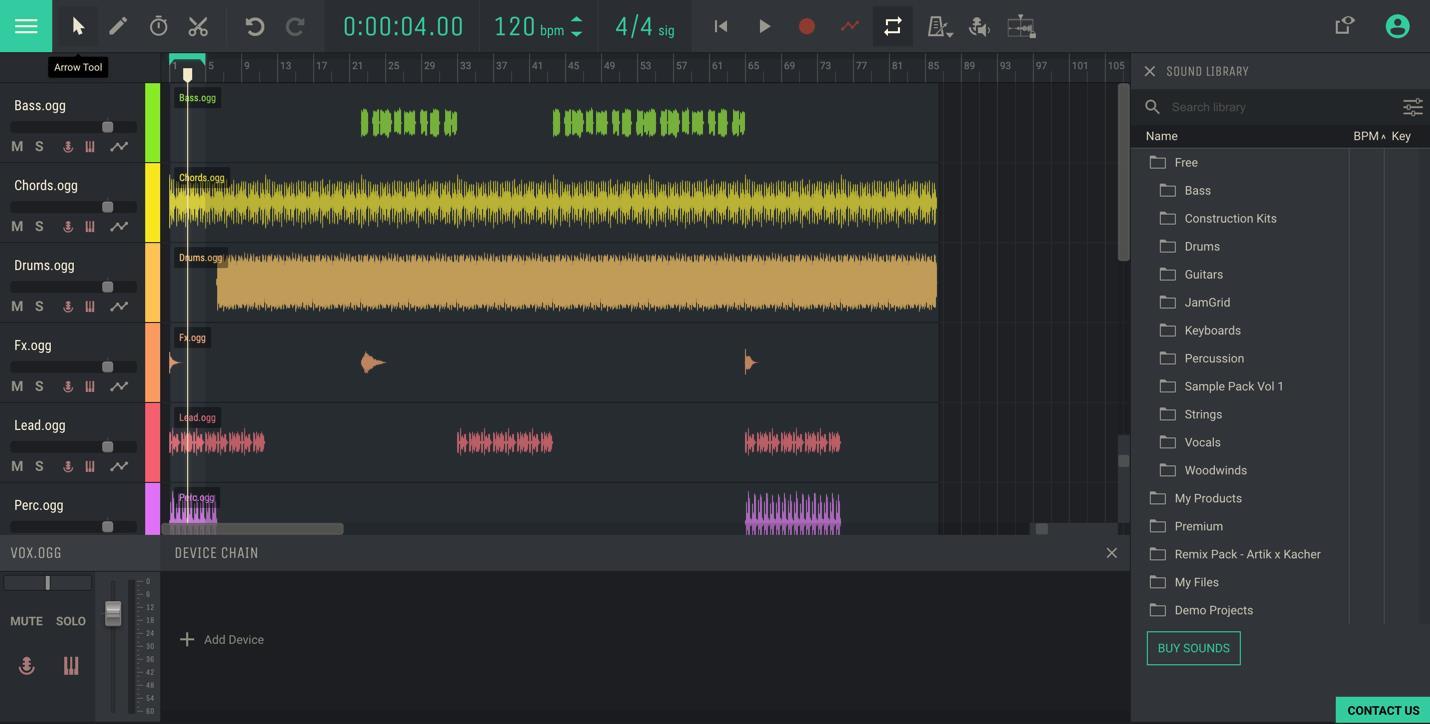Adjust the BPM stepper arrows
Viewport: 1430px width, 724px height.
(576, 26)
